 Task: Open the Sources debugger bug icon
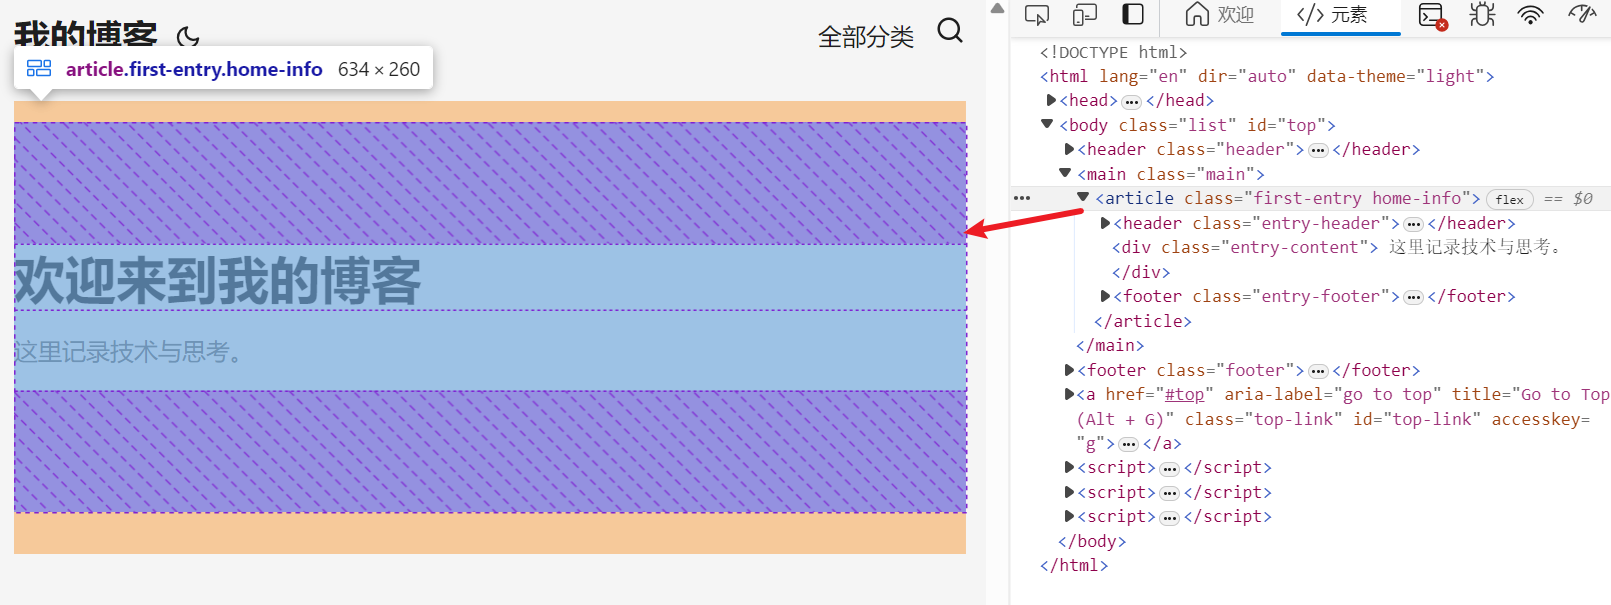1482,14
